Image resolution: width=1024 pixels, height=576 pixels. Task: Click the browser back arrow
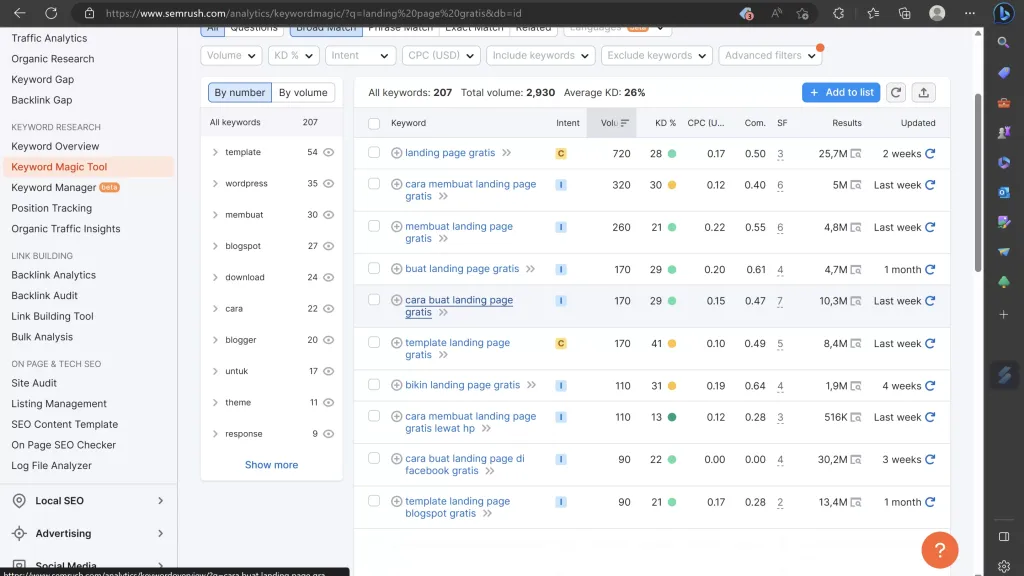pos(20,13)
